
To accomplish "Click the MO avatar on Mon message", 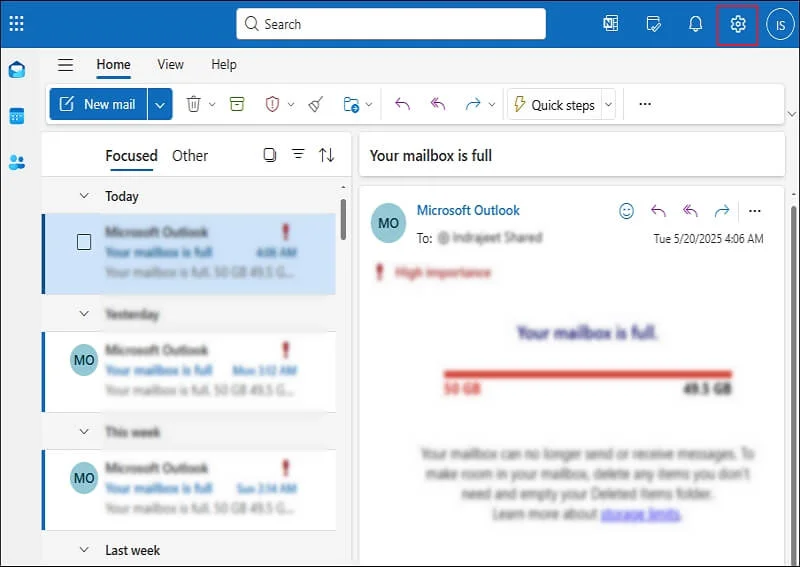I will pyautogui.click(x=84, y=360).
